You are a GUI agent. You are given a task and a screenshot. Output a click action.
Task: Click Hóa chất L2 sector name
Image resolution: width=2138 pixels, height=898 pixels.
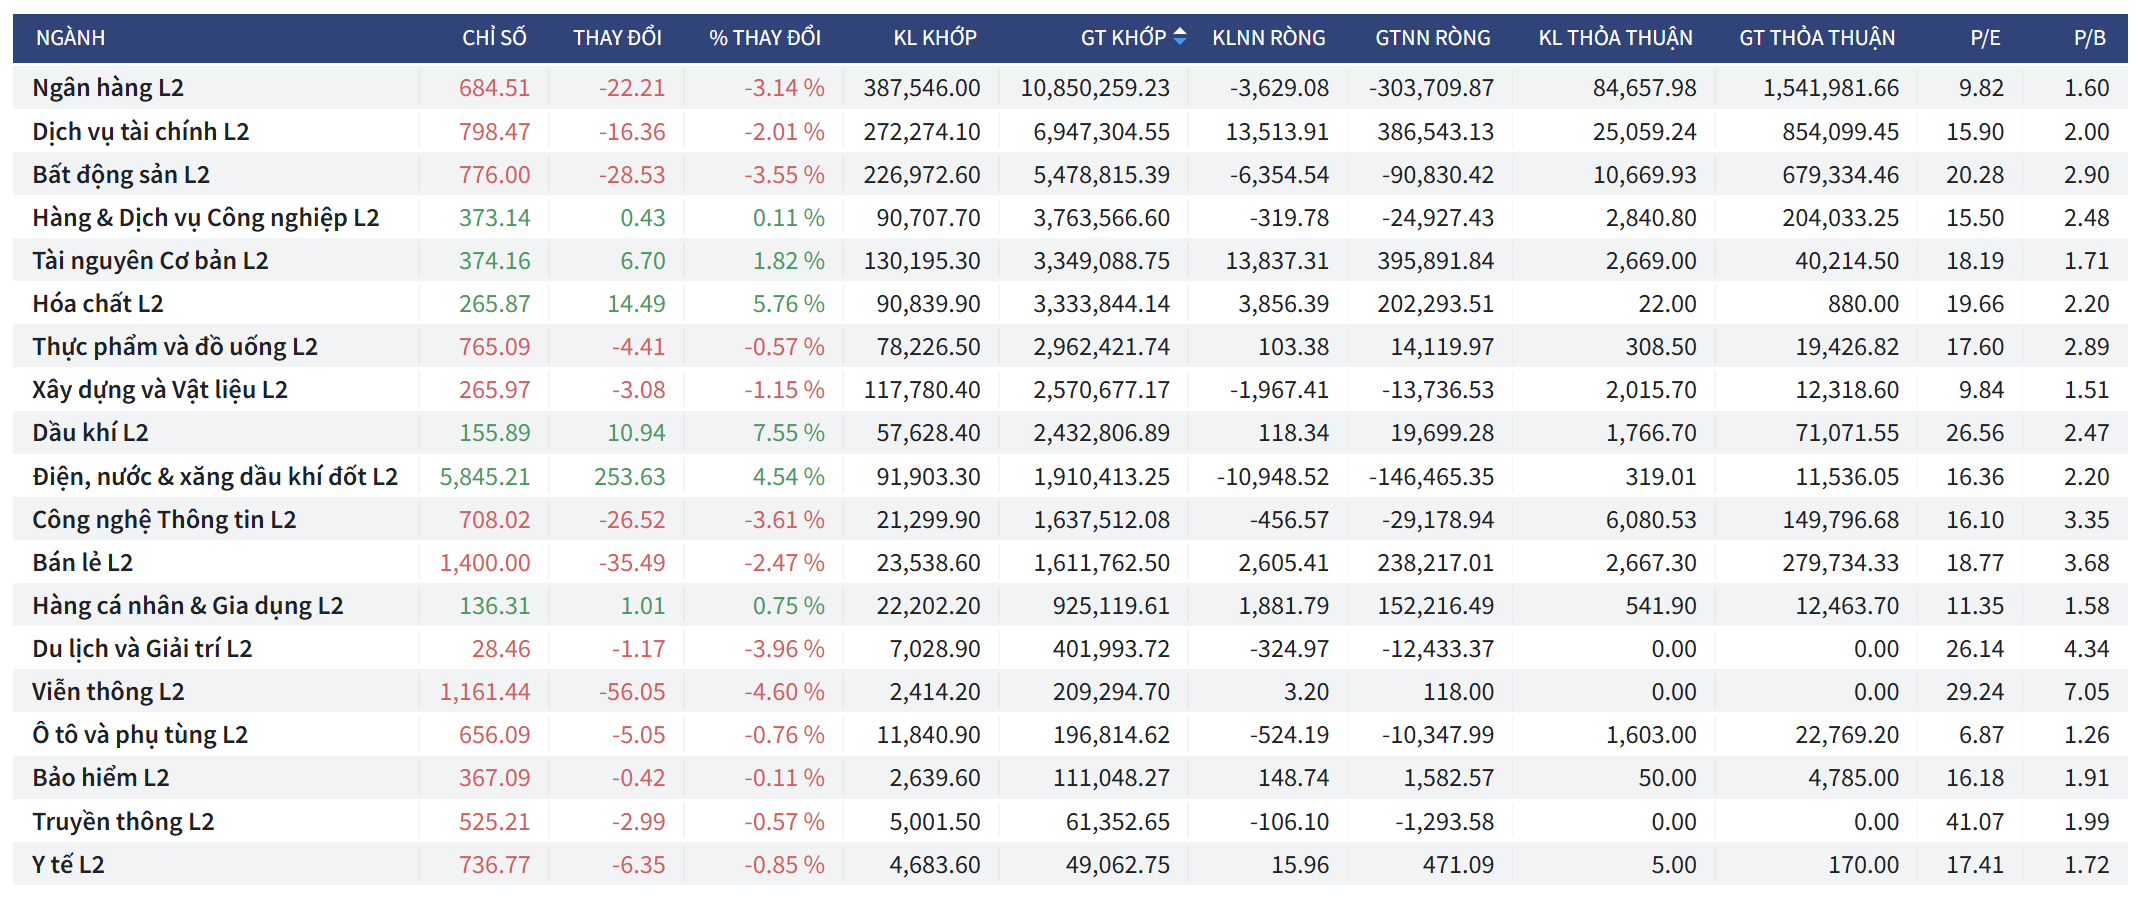coord(98,304)
